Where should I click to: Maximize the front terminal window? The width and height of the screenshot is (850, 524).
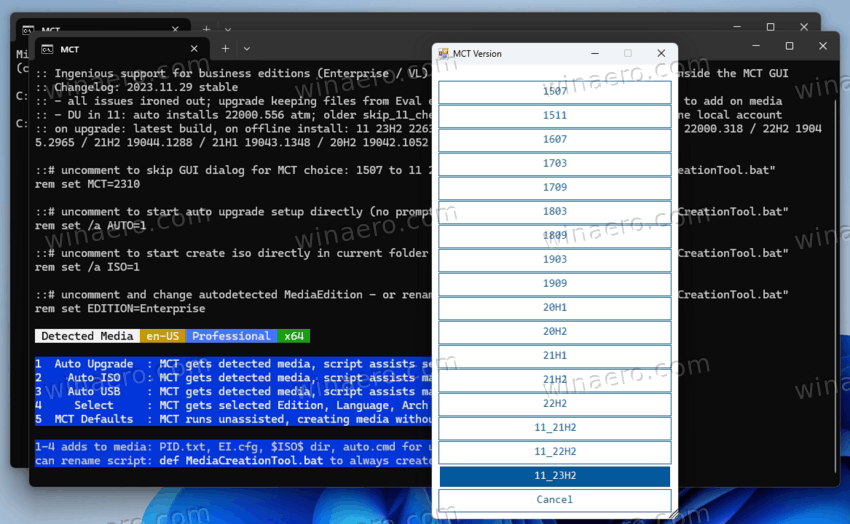click(x=789, y=46)
